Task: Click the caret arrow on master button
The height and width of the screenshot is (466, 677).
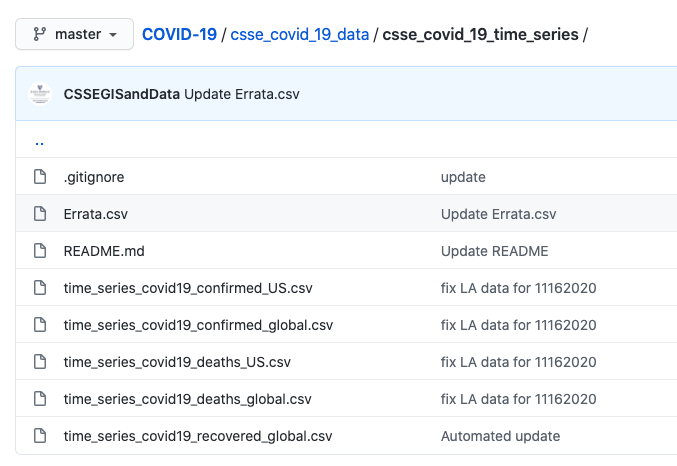Action: coord(113,35)
